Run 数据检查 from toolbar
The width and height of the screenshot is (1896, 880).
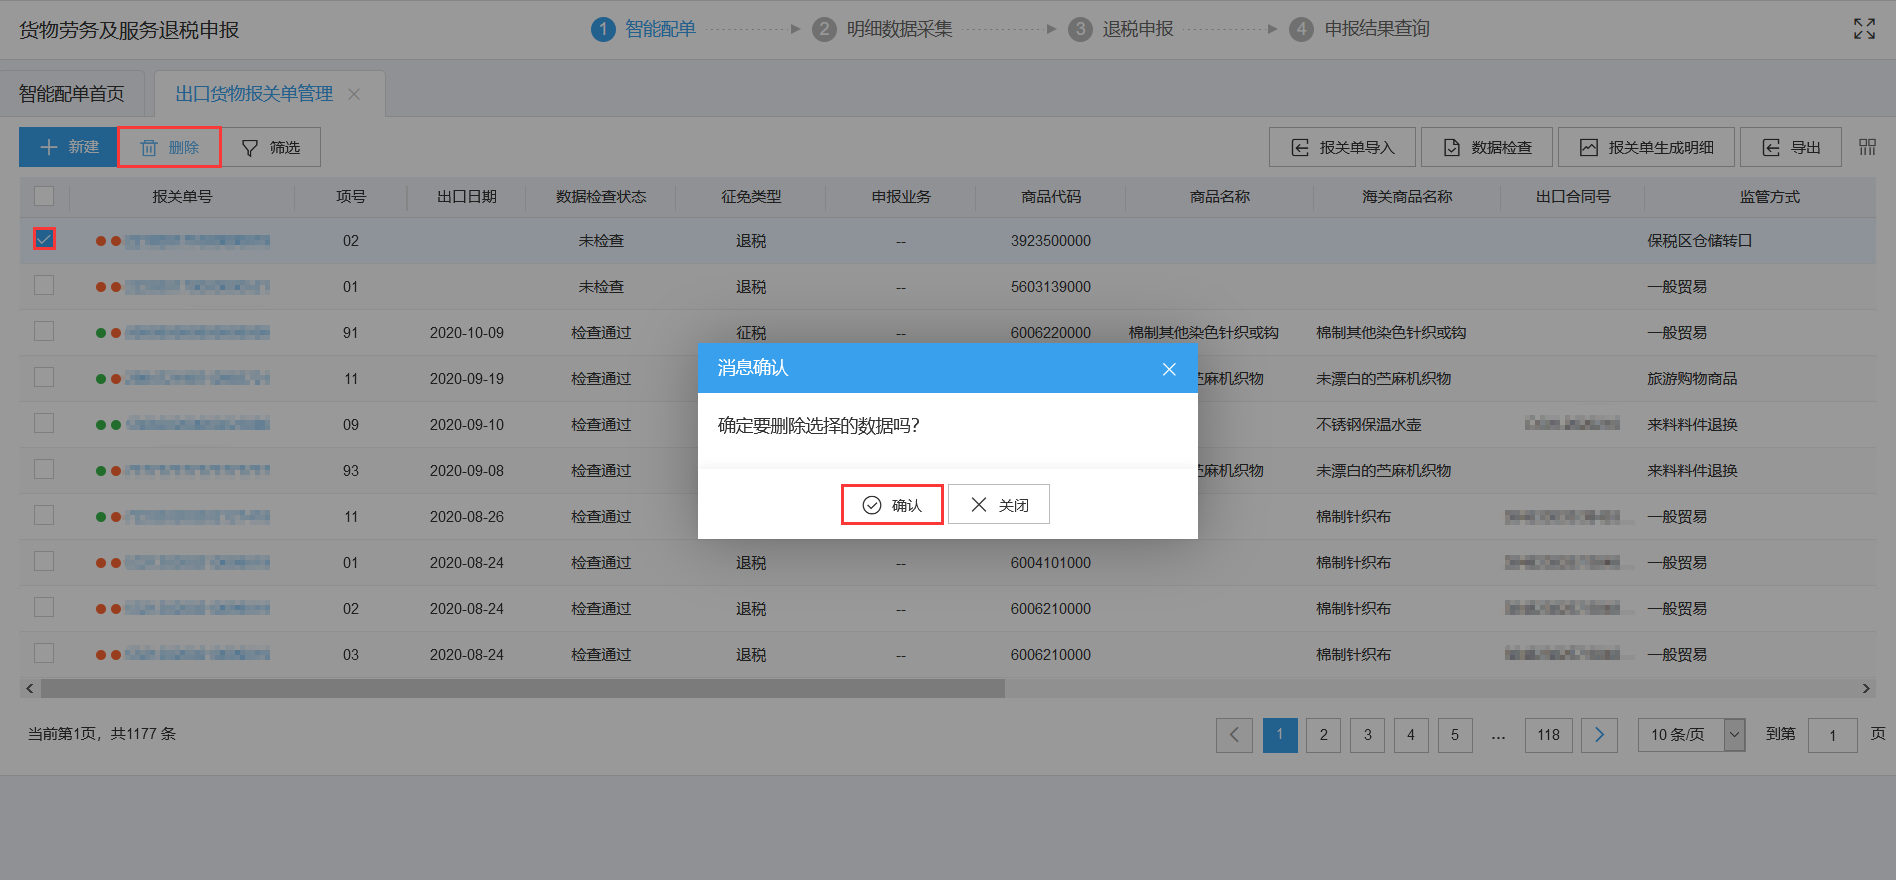pos(1487,147)
